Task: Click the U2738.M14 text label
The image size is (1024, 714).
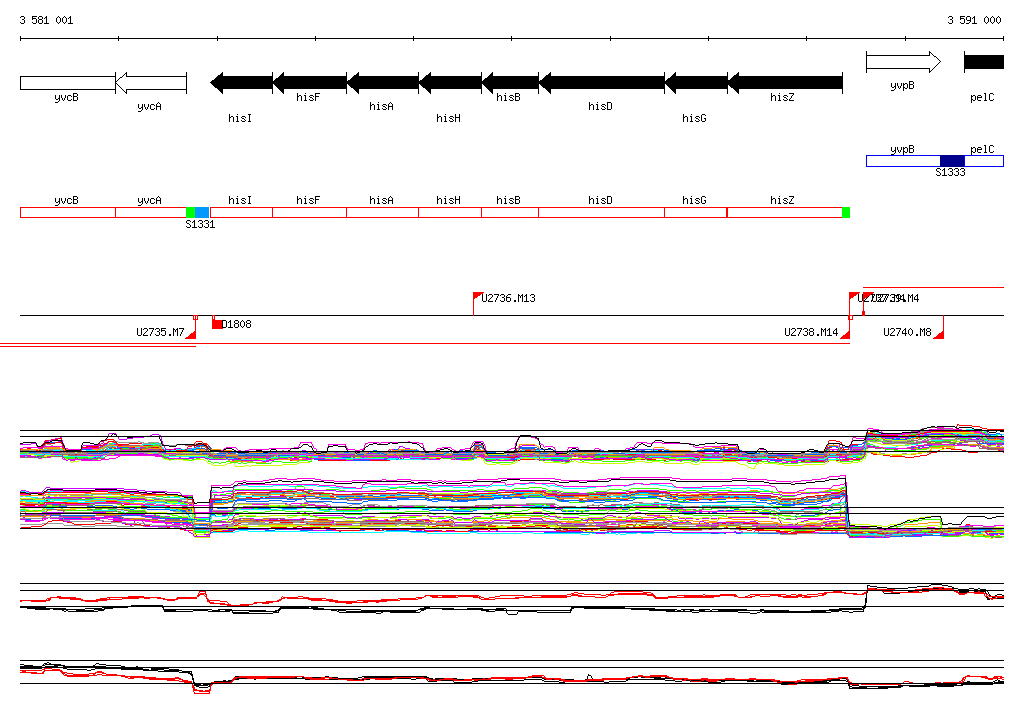Action: 811,332
